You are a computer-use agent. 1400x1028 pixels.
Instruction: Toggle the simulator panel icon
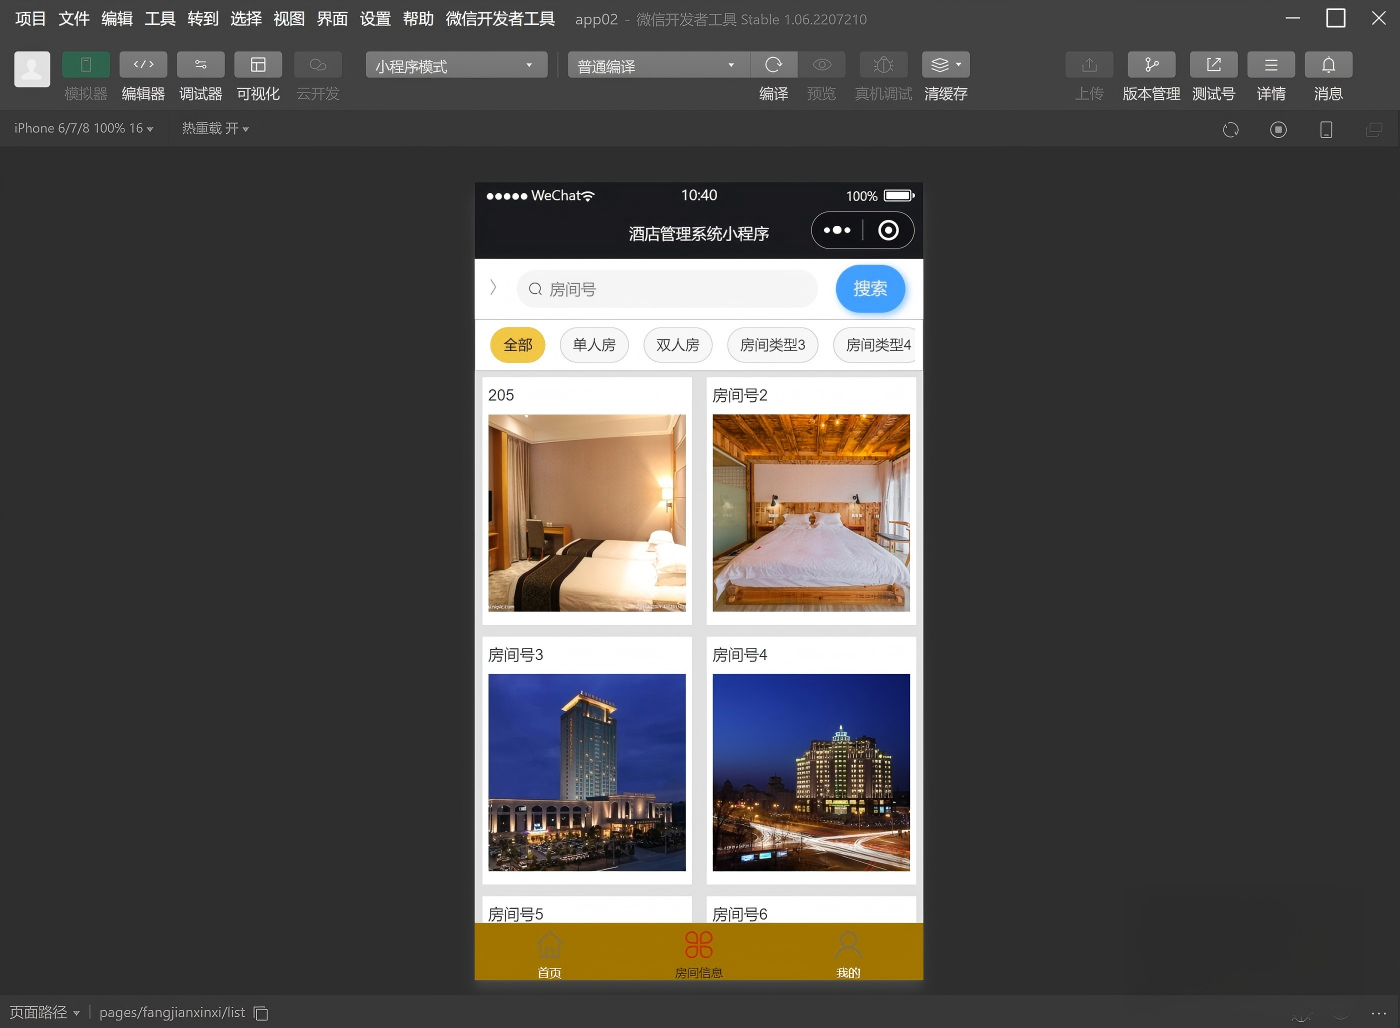click(86, 65)
